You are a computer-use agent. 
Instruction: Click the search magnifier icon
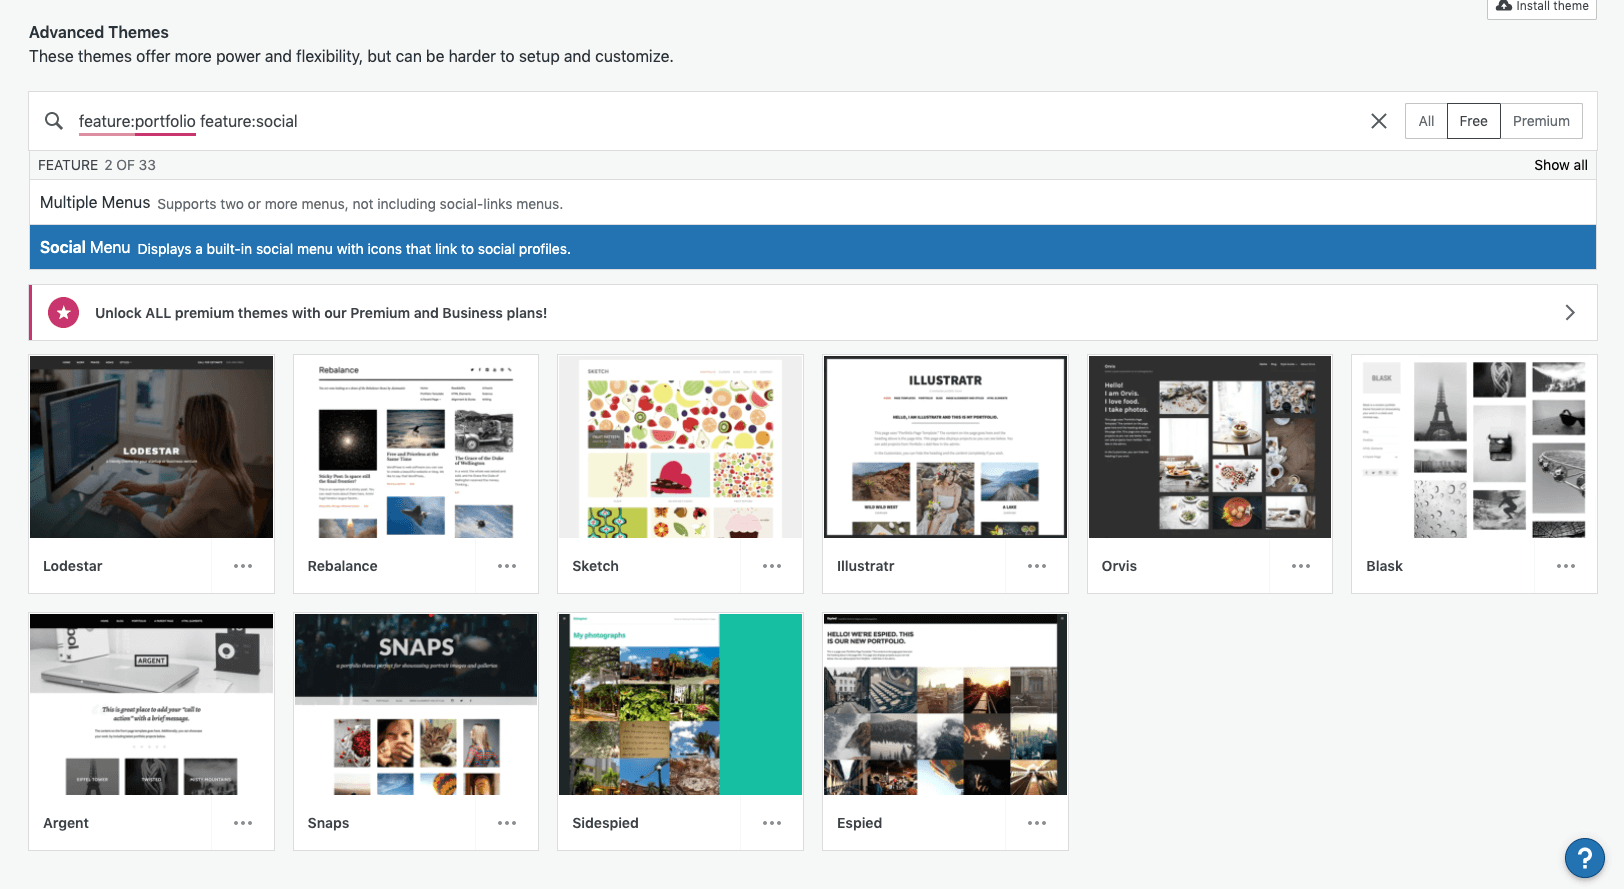54,121
